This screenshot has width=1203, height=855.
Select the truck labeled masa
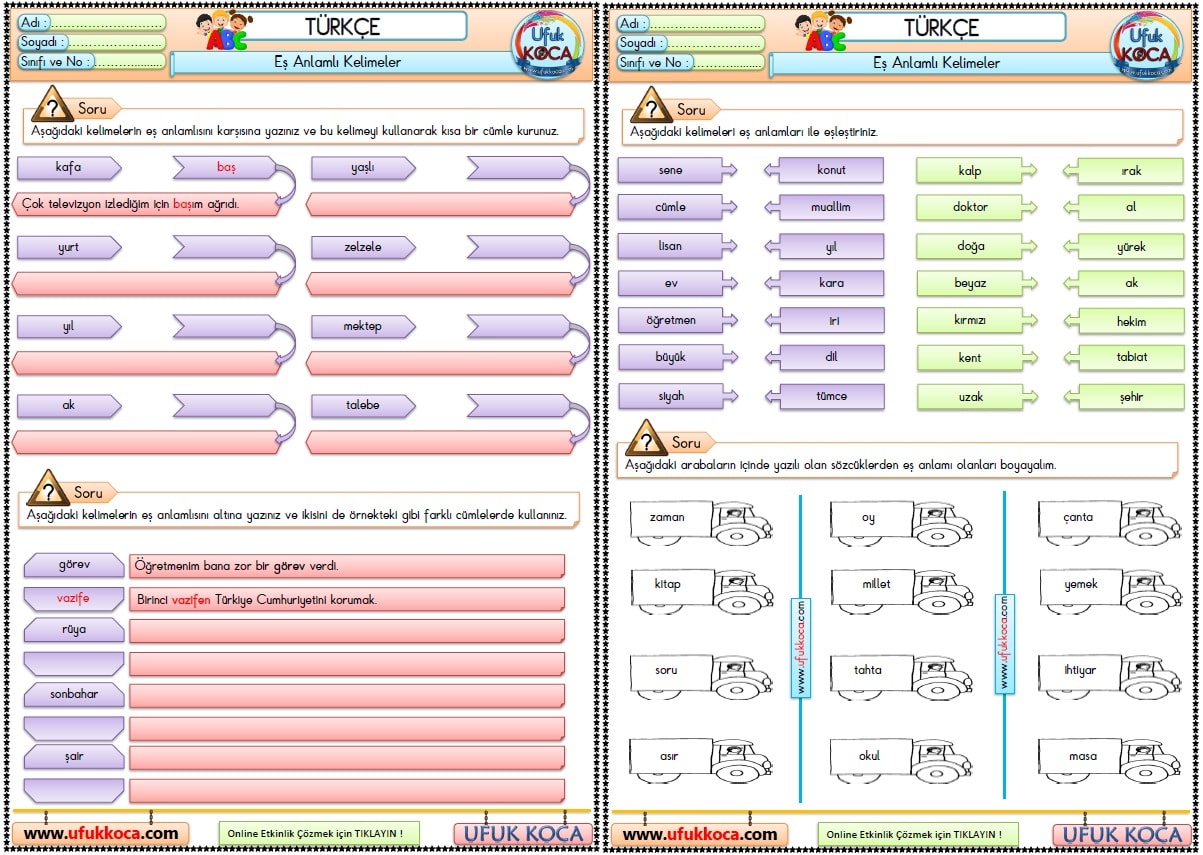[x=1110, y=759]
